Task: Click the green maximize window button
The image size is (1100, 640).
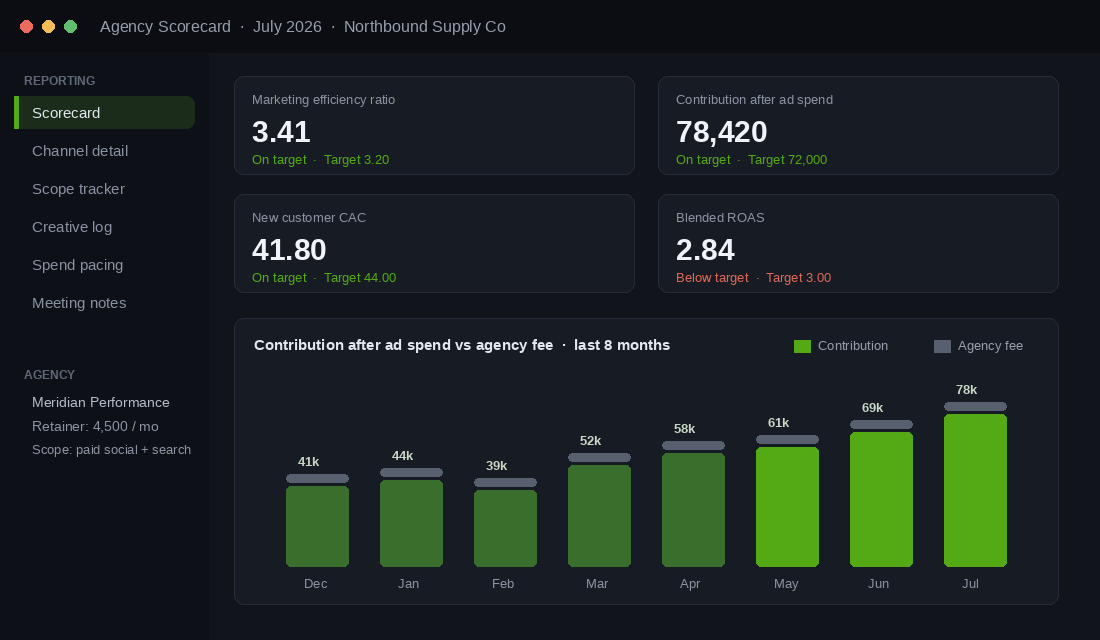Action: click(x=70, y=27)
